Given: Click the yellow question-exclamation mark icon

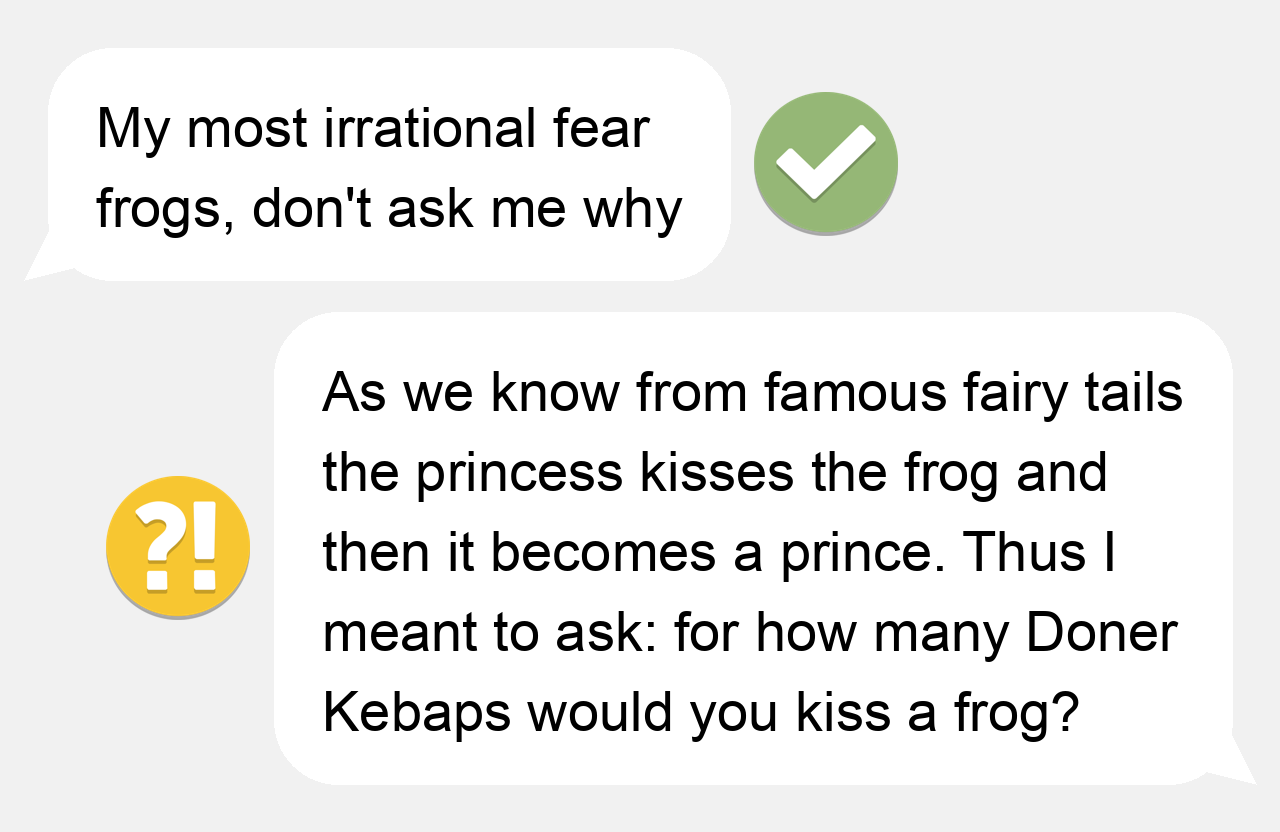Looking at the screenshot, I should (178, 547).
